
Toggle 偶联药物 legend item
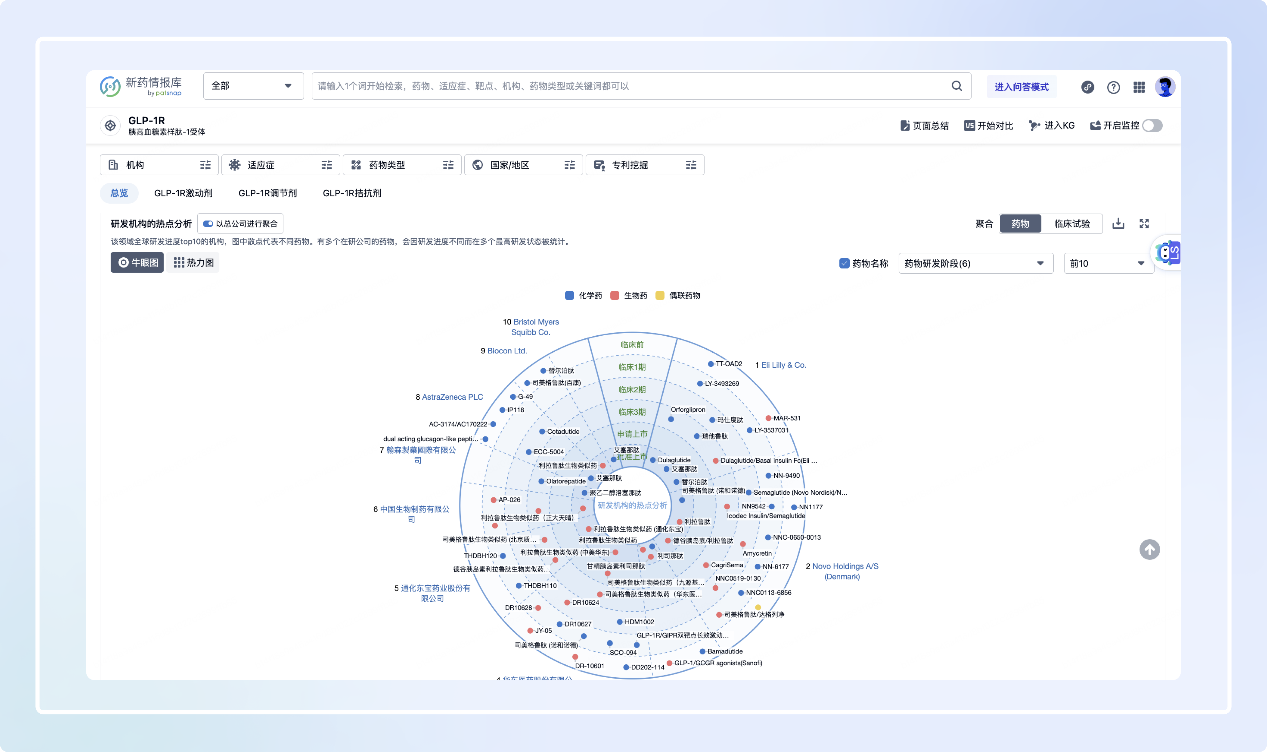pyautogui.click(x=678, y=296)
